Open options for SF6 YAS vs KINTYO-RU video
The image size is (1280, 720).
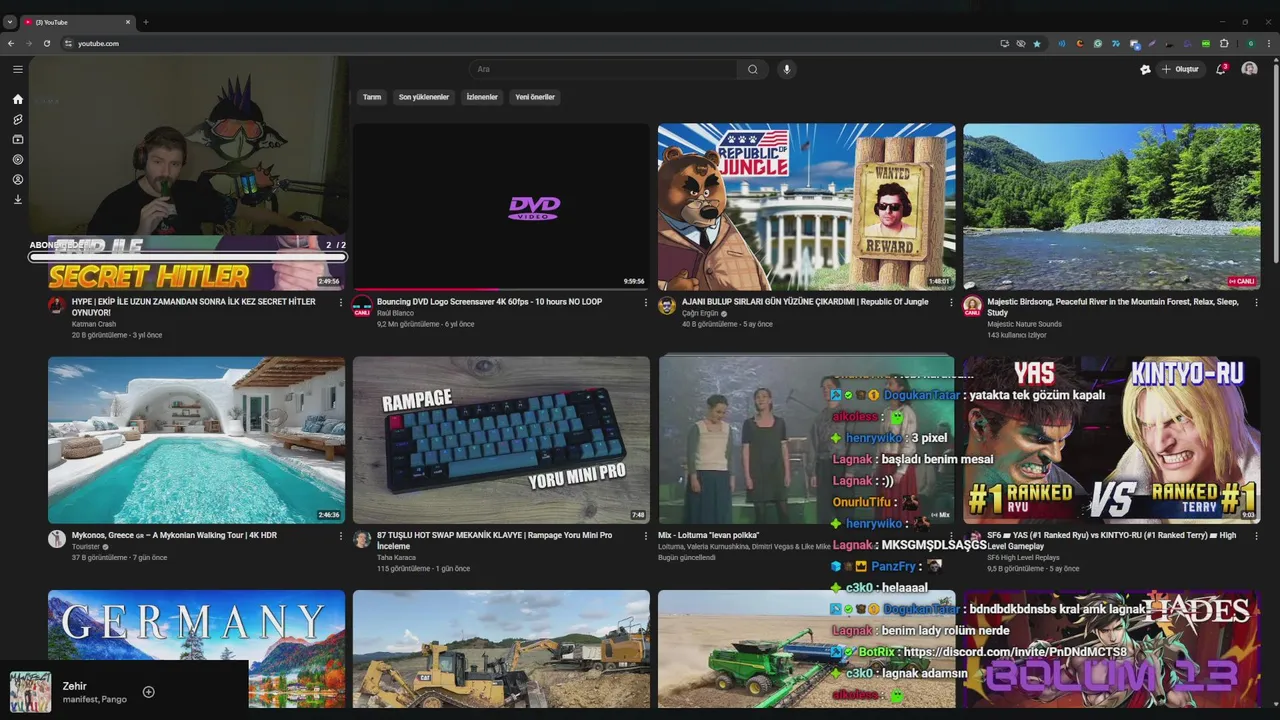(x=1256, y=536)
